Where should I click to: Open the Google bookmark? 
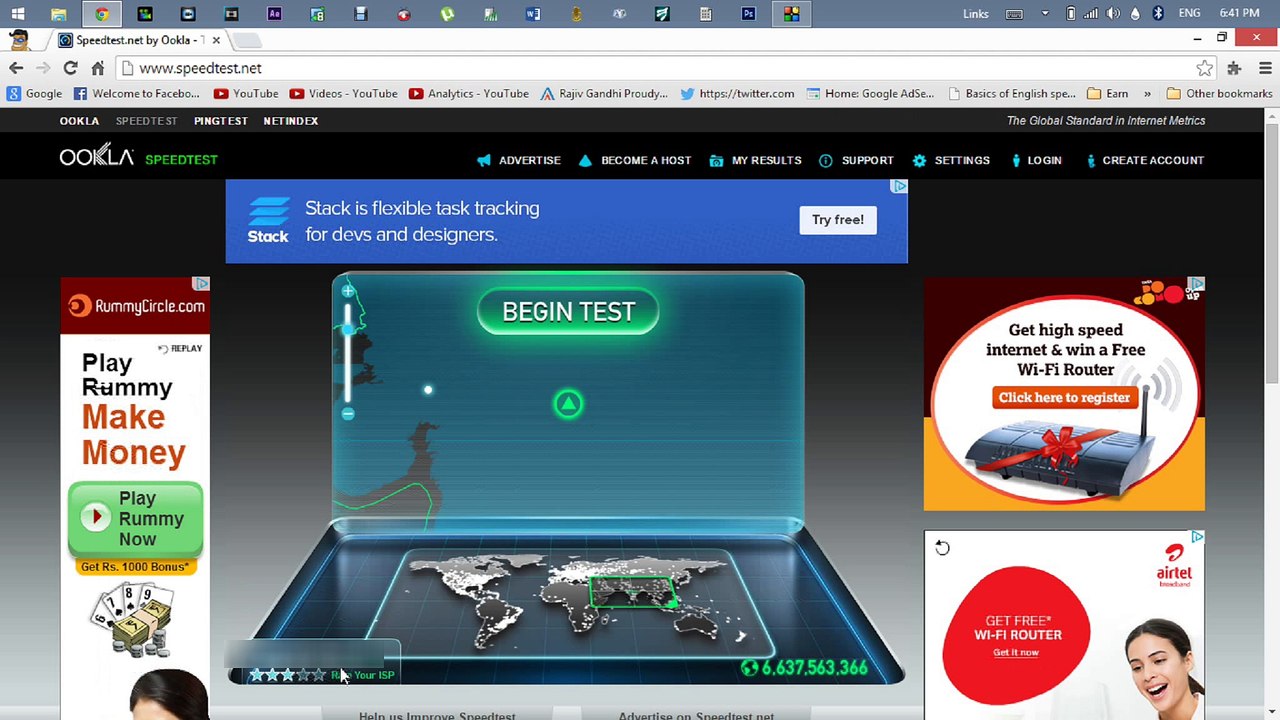click(34, 93)
